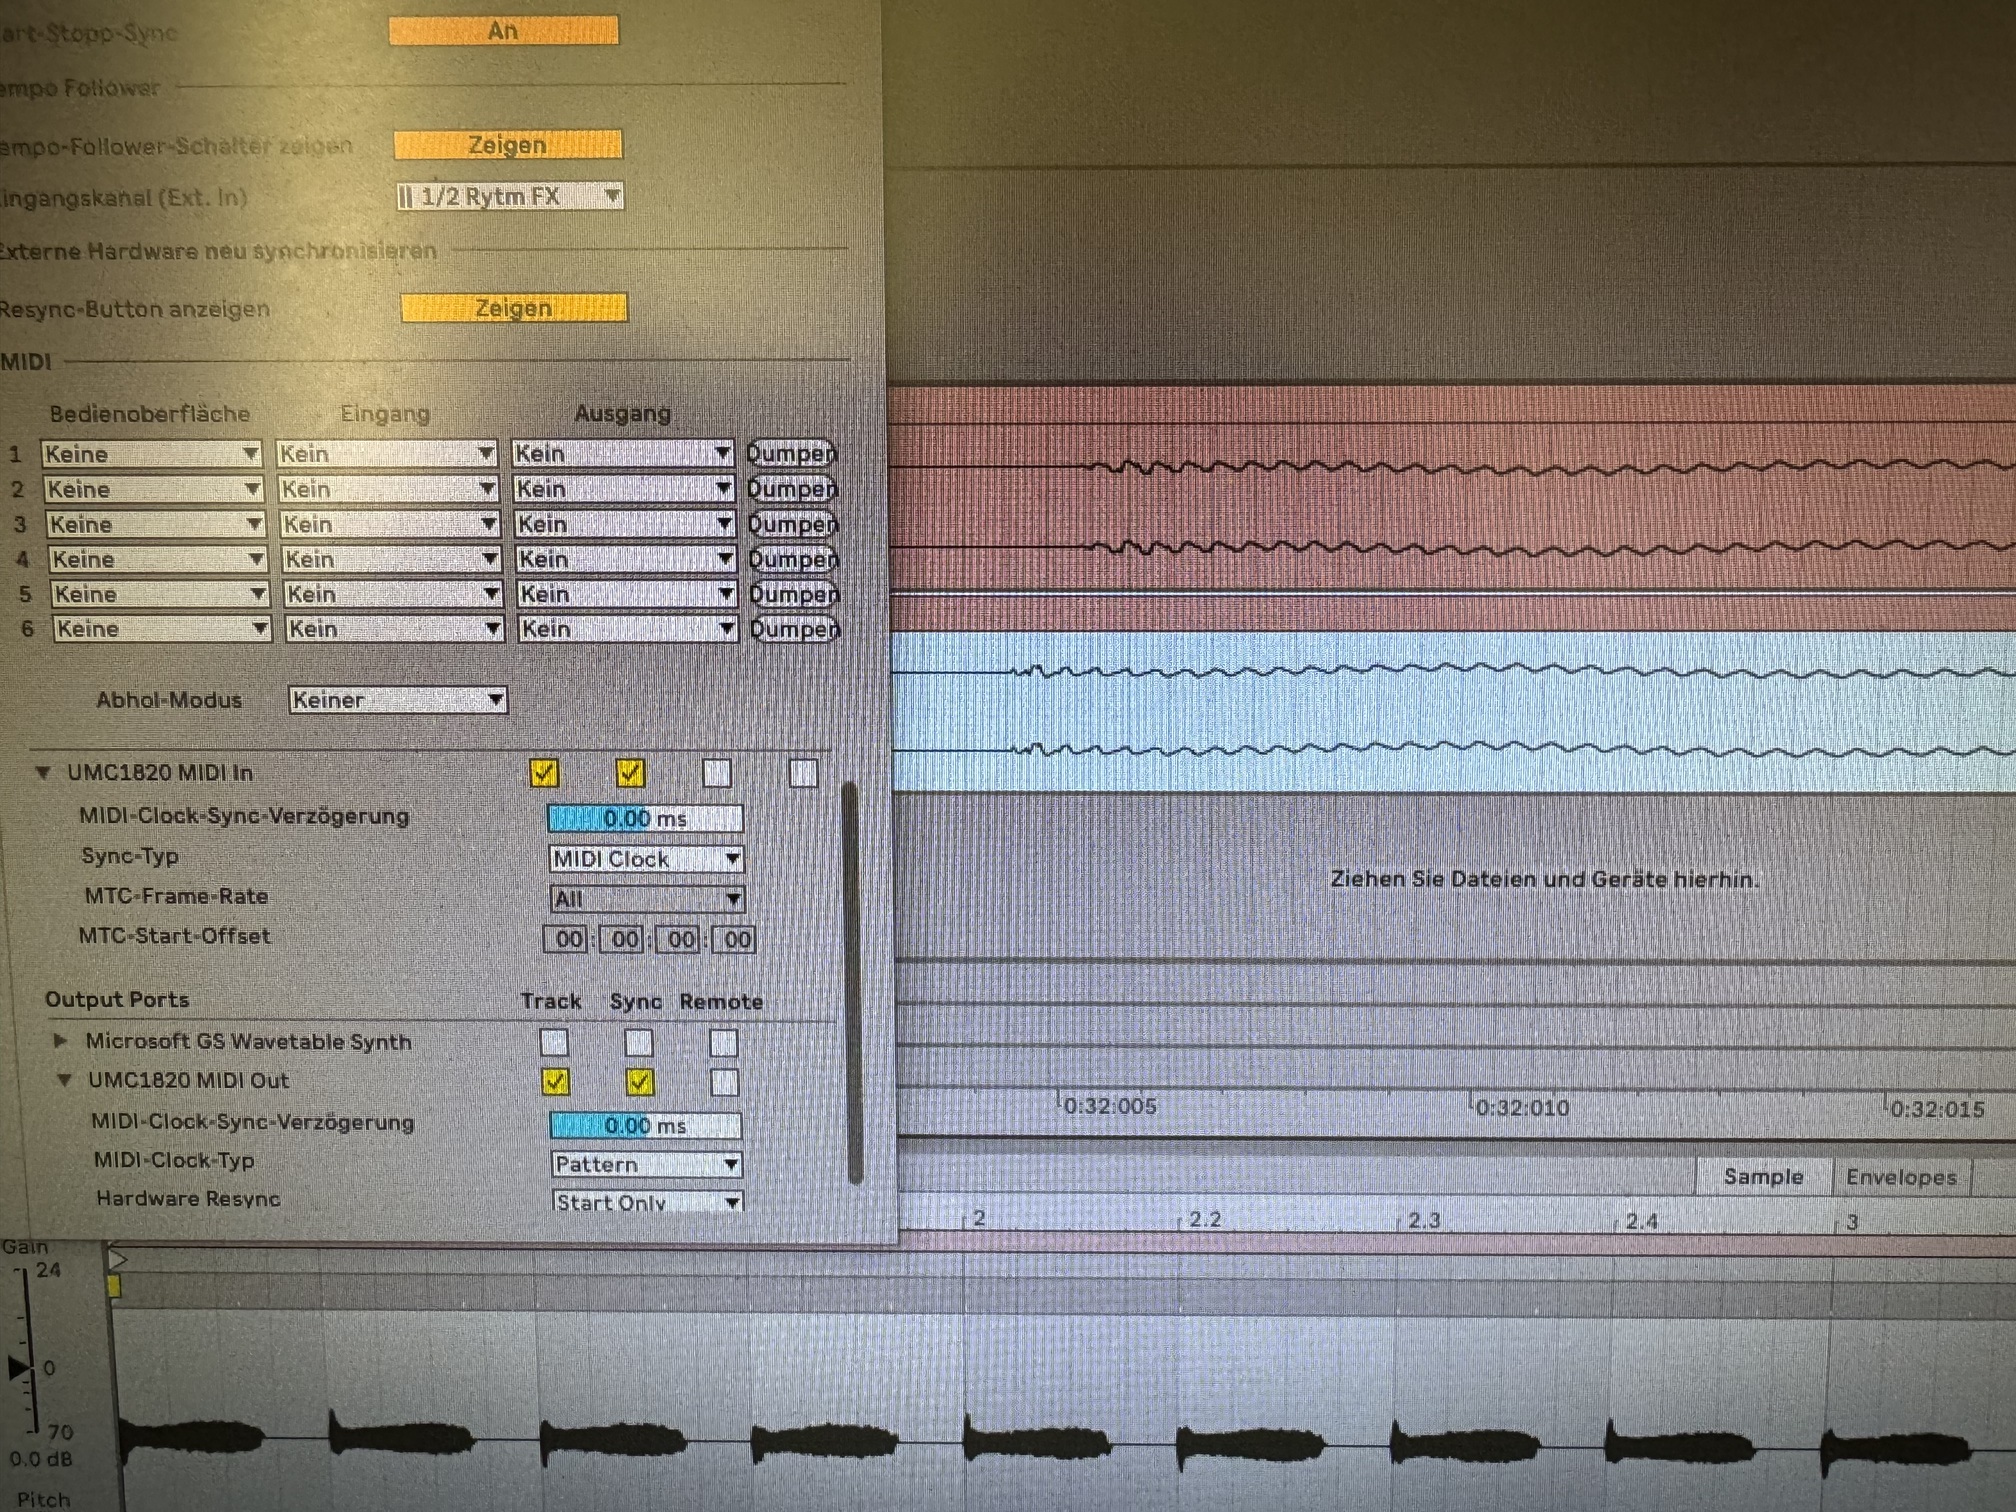Open the MIDI-Clock-Typ Pattern dropdown
The width and height of the screenshot is (2016, 1512).
646,1164
